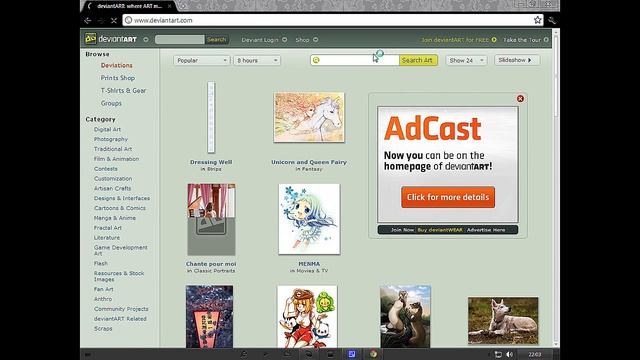
Task: Click the 22:03 taskbar clock
Action: point(535,354)
